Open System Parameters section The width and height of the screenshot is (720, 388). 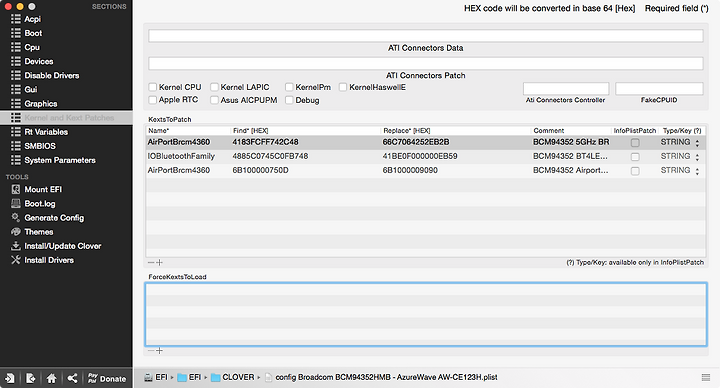(60, 160)
